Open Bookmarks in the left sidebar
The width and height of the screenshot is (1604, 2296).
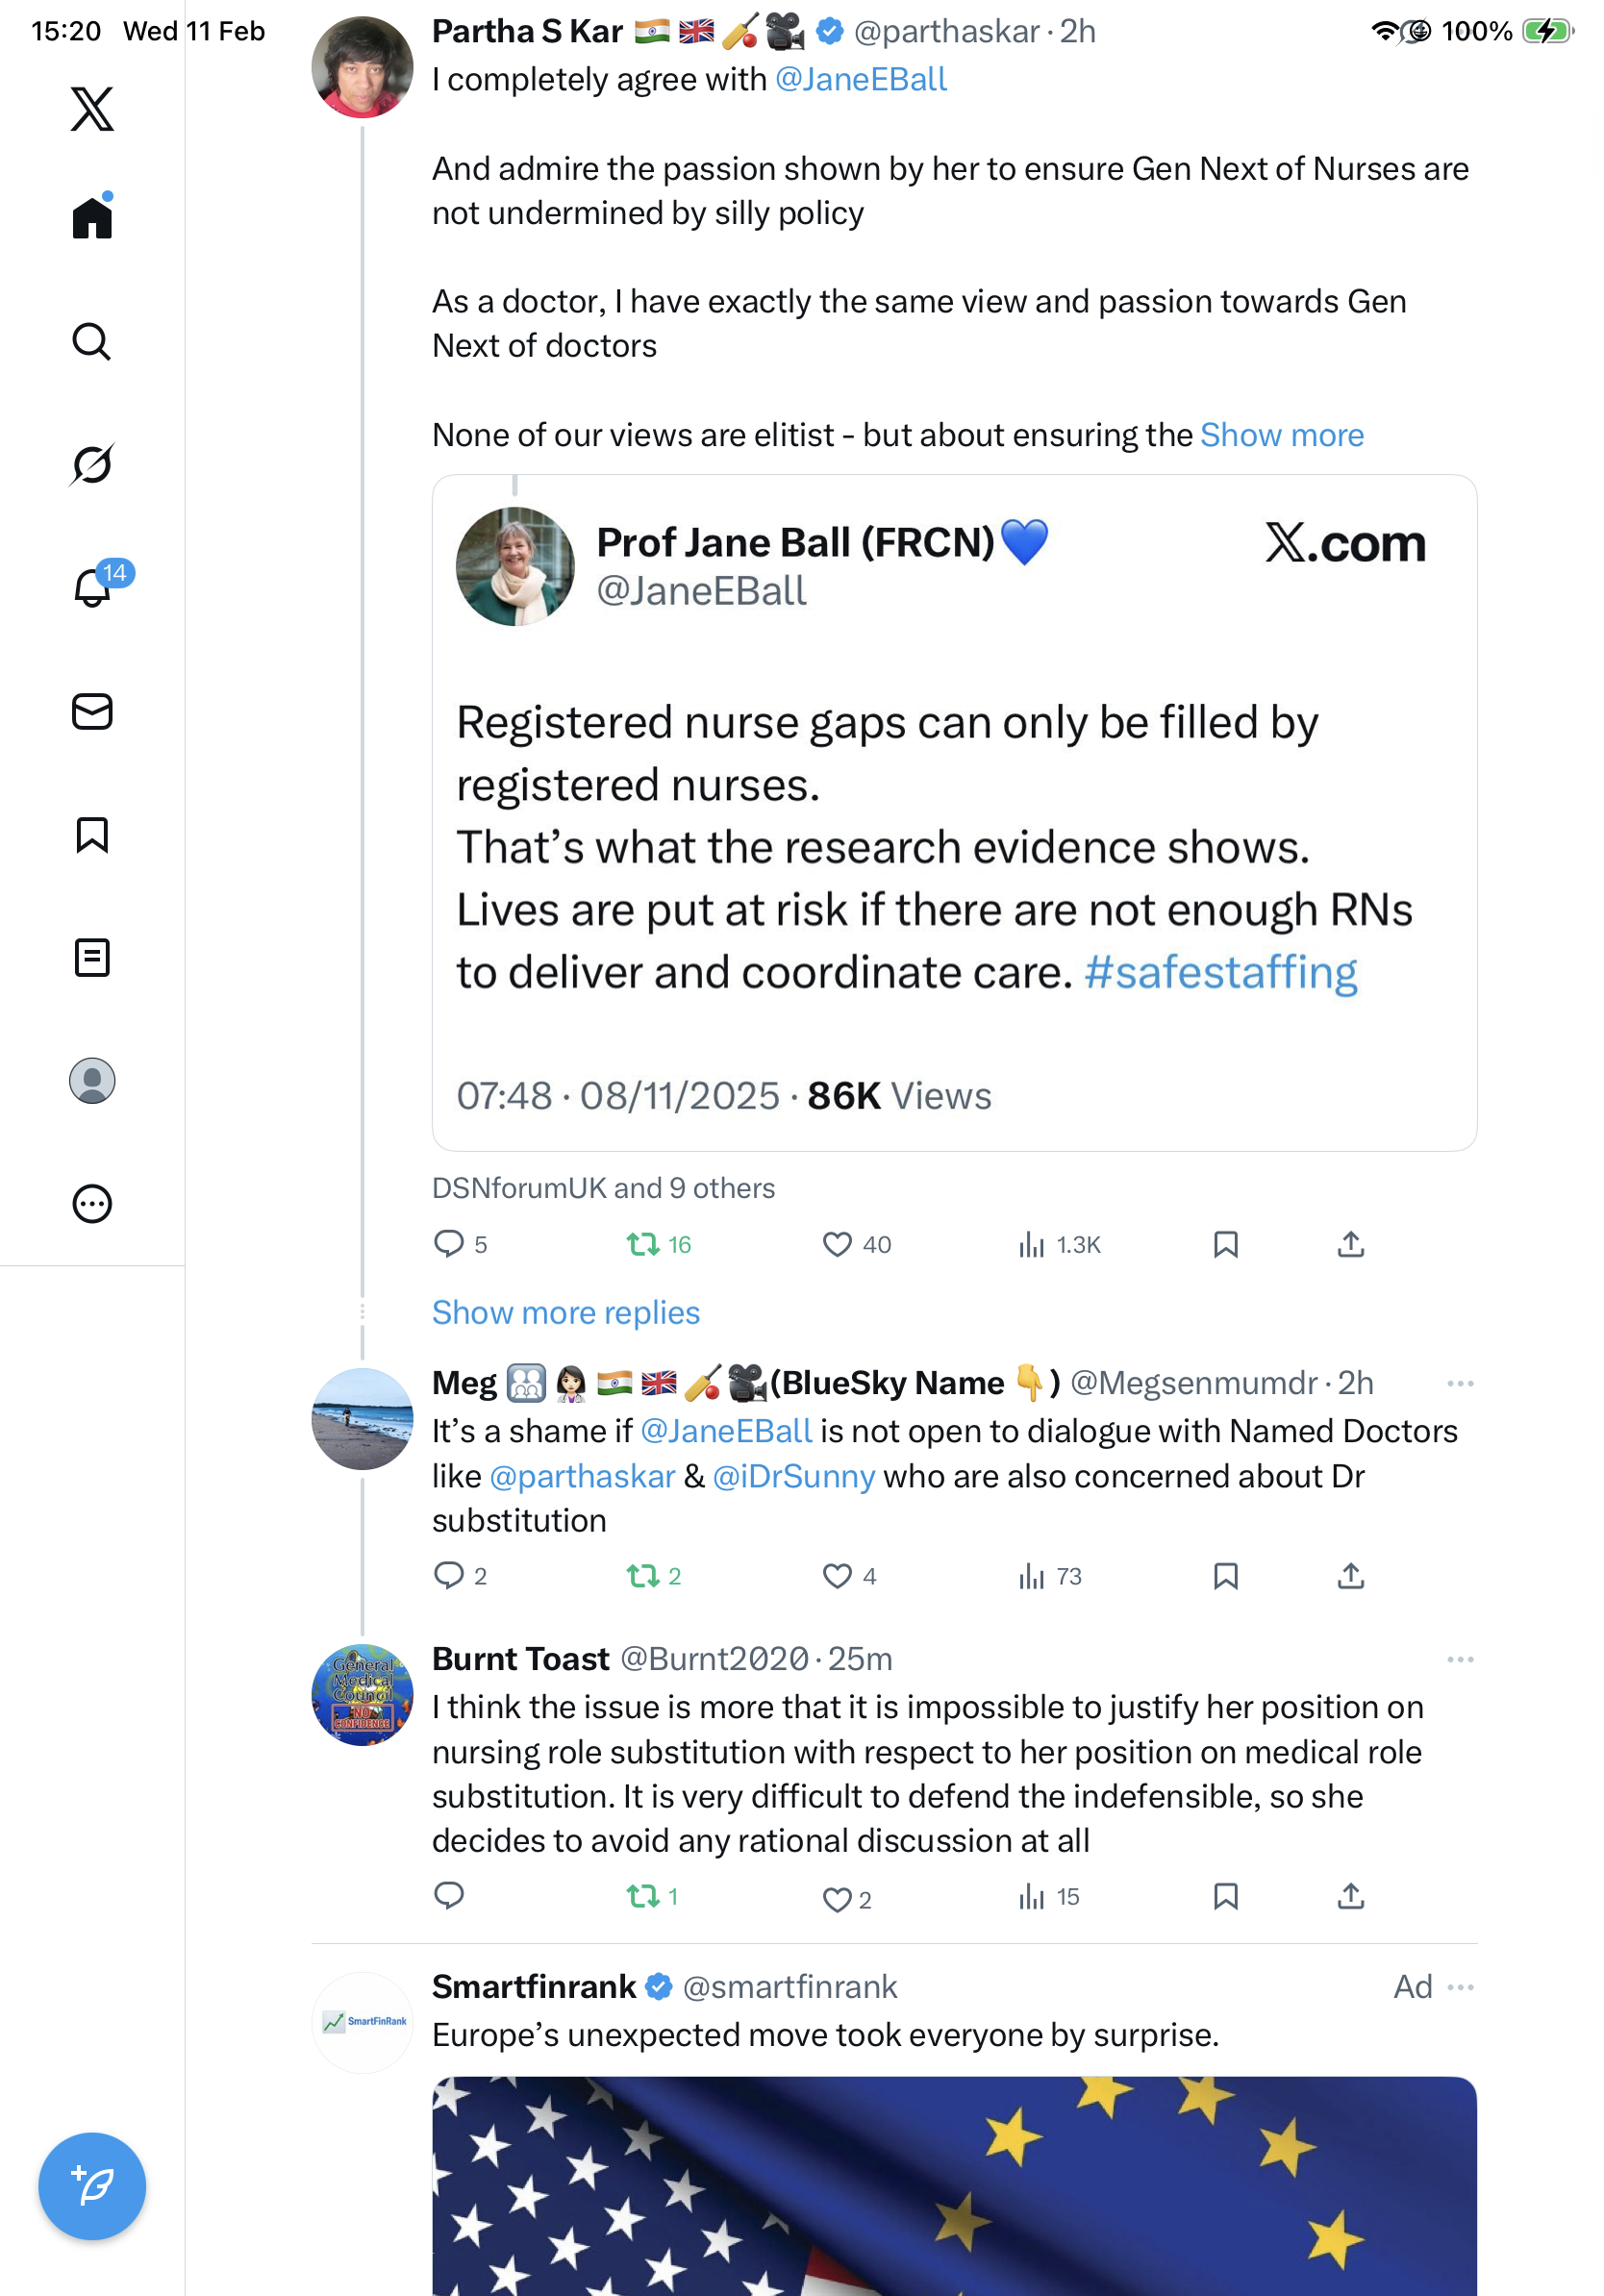pos(92,835)
